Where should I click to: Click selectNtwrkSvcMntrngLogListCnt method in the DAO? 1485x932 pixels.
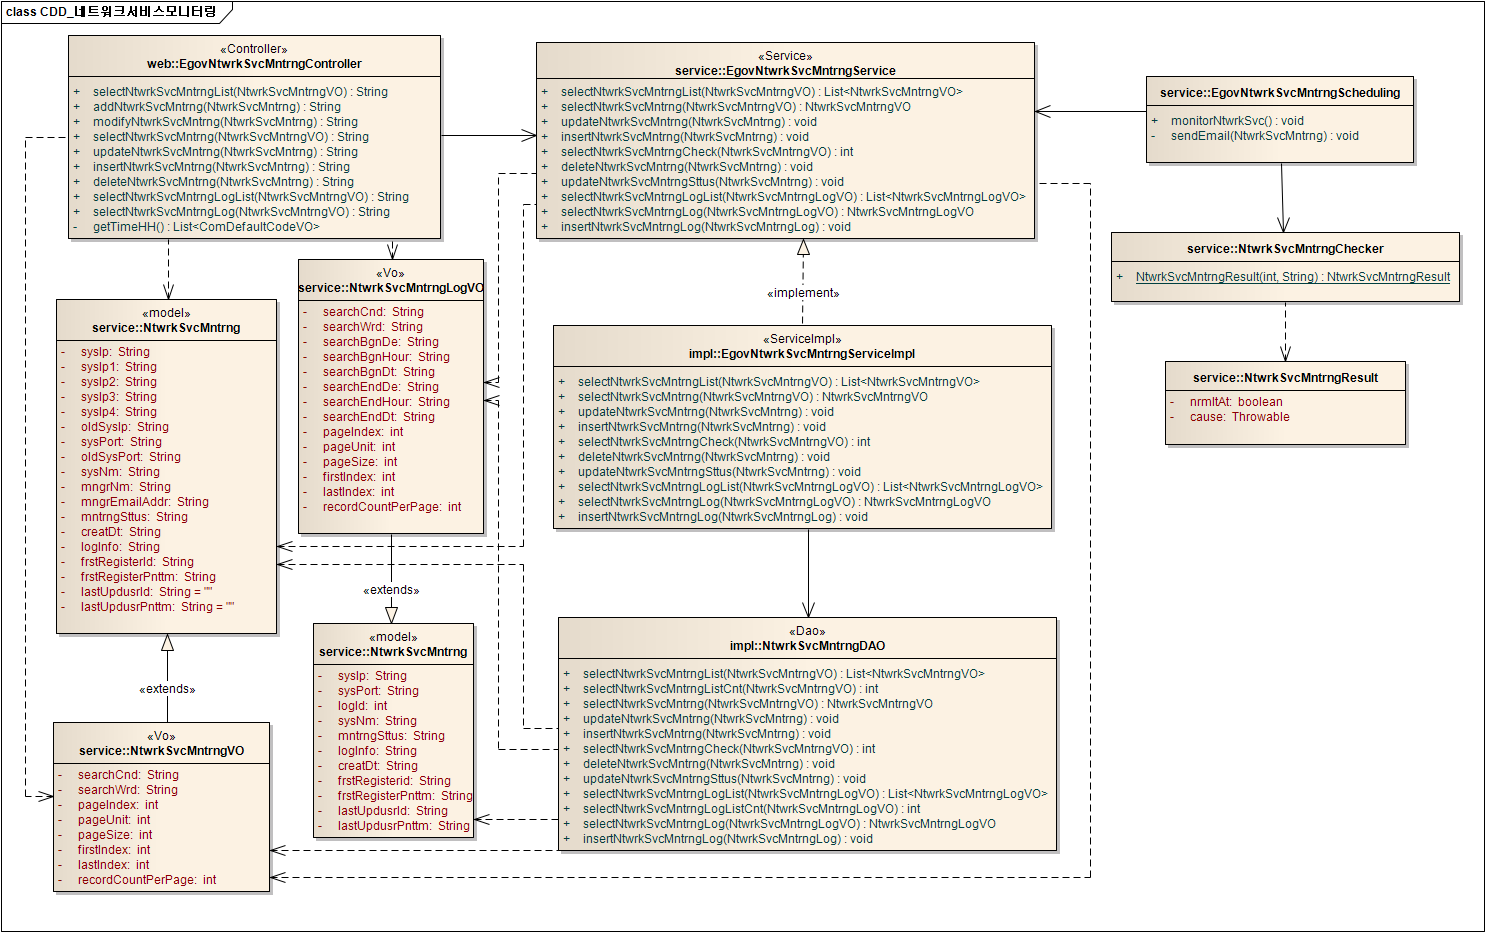coord(751,809)
